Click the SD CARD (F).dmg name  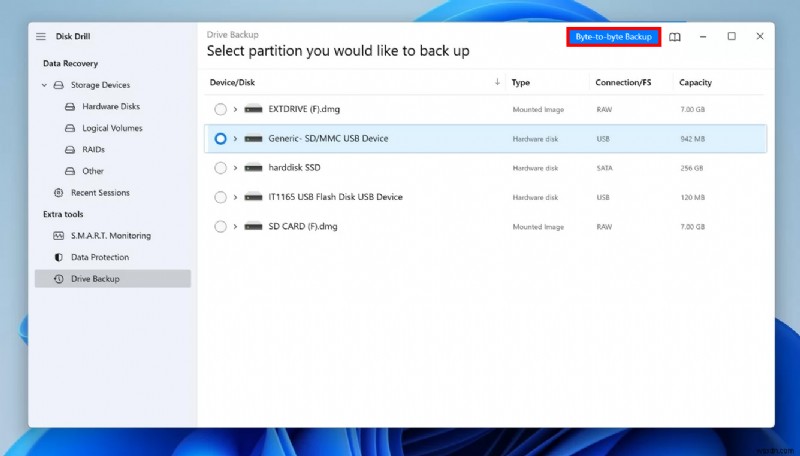(303, 226)
